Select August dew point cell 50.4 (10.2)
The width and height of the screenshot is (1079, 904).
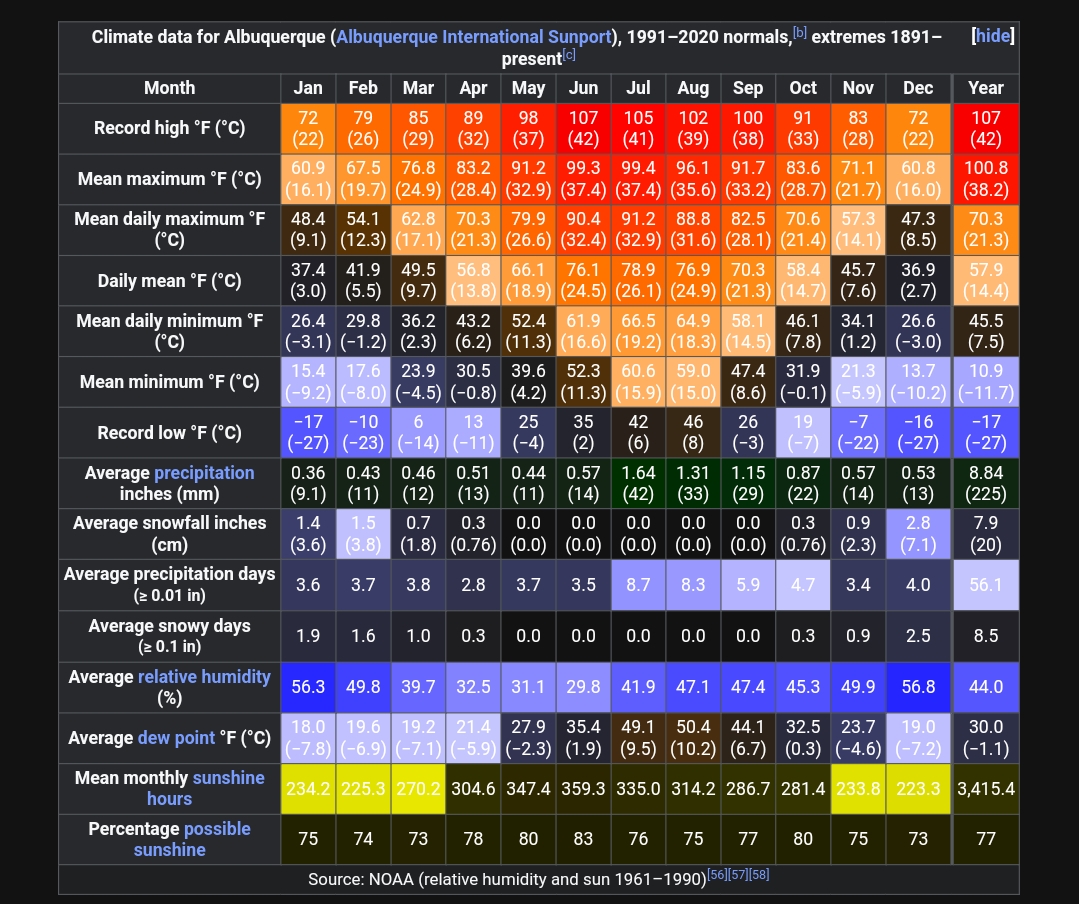click(693, 738)
